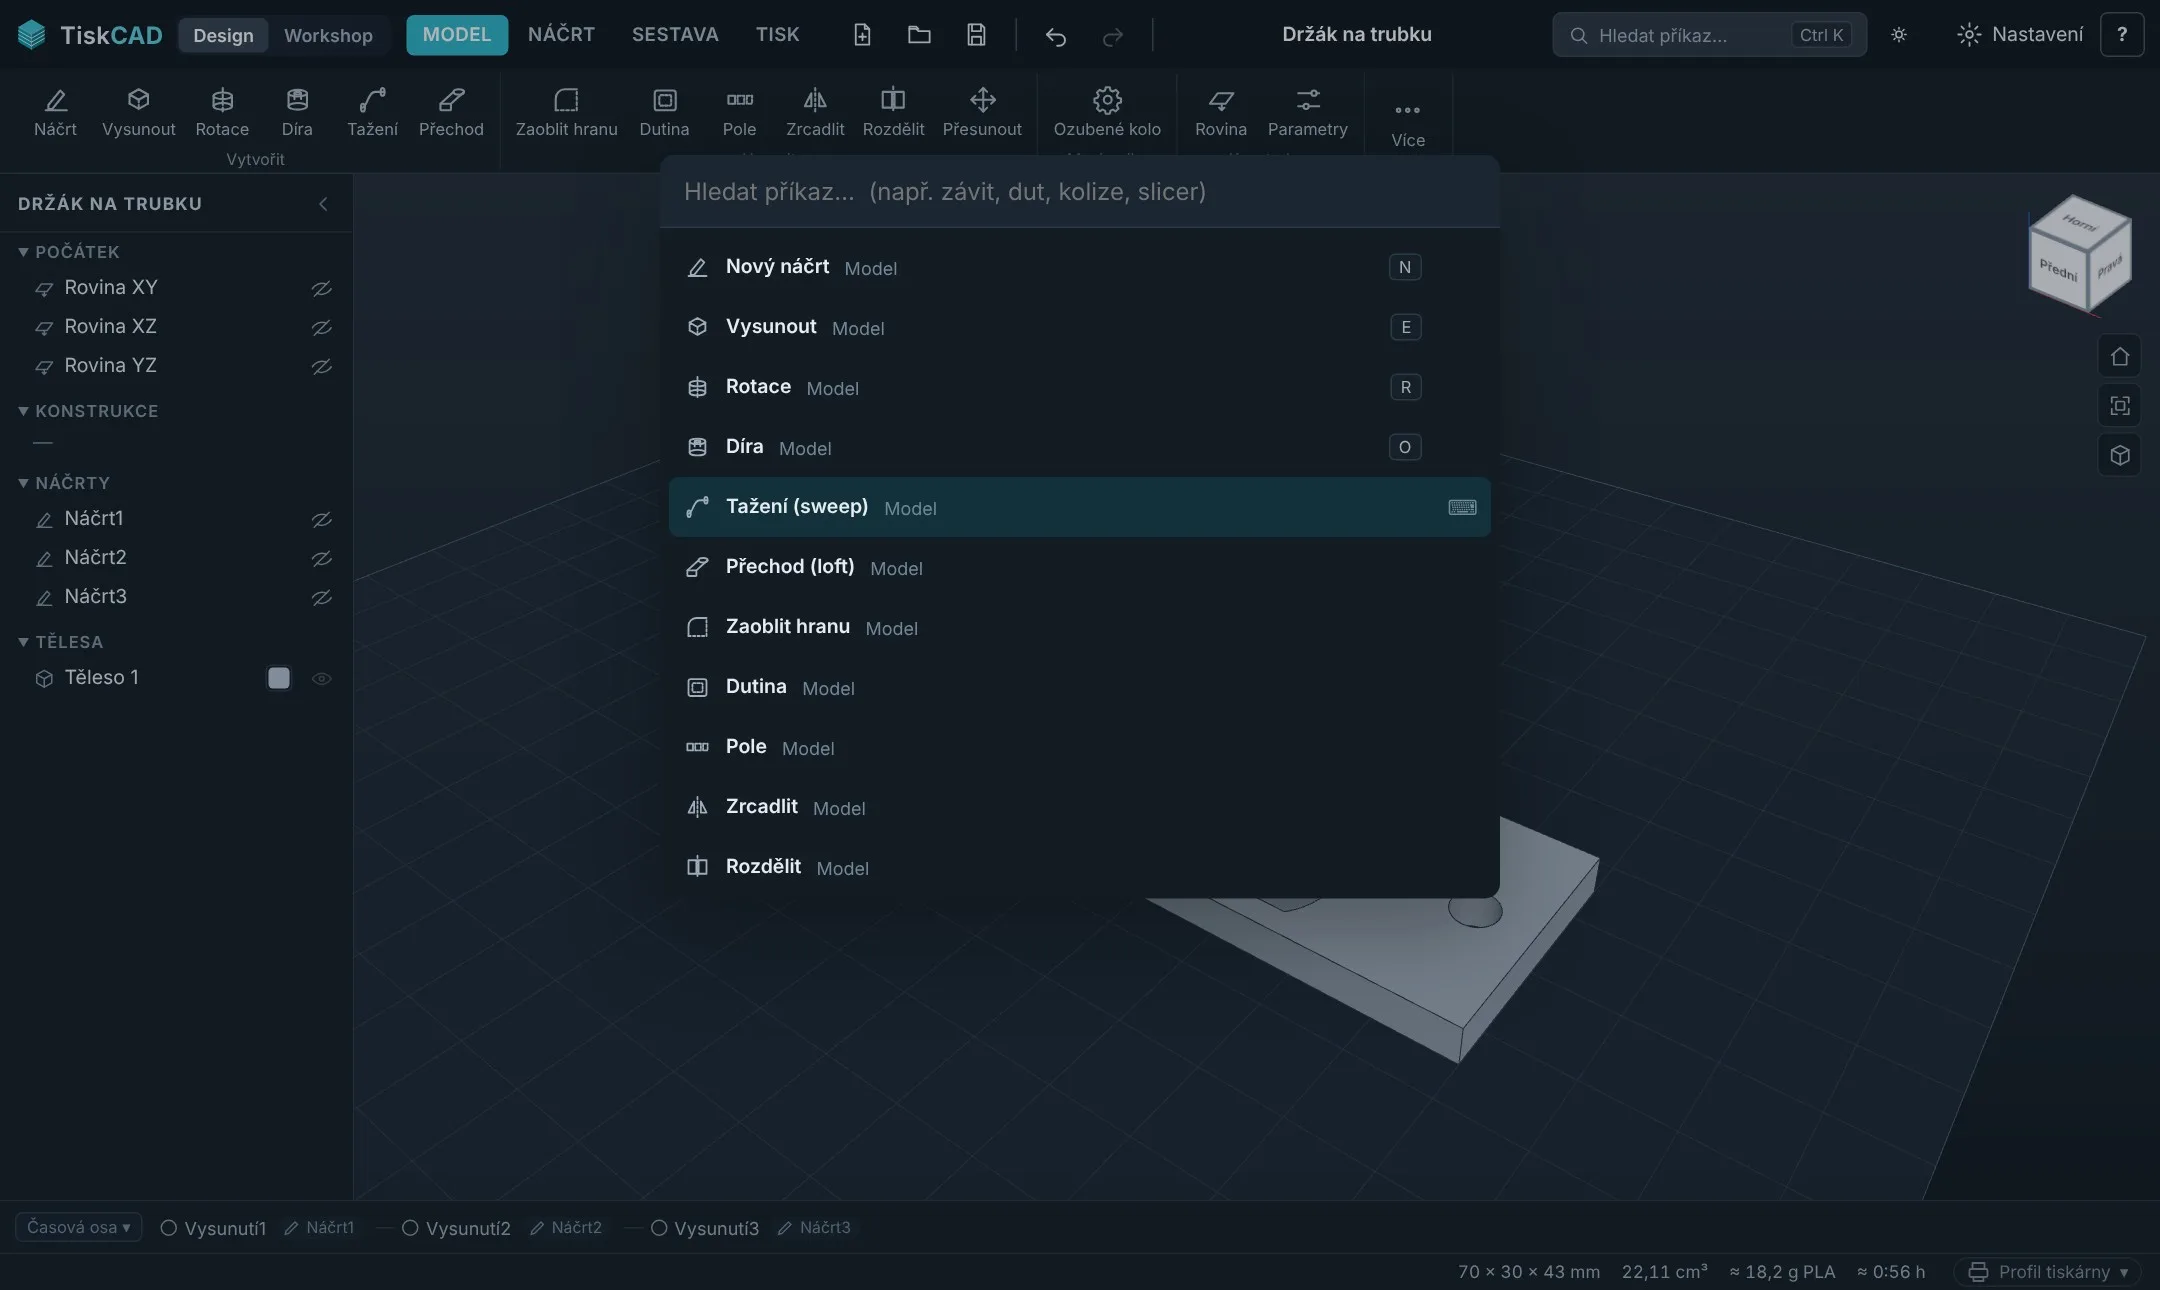The image size is (2160, 1290).
Task: Show the hidden Rovina XY plane
Action: coord(321,288)
